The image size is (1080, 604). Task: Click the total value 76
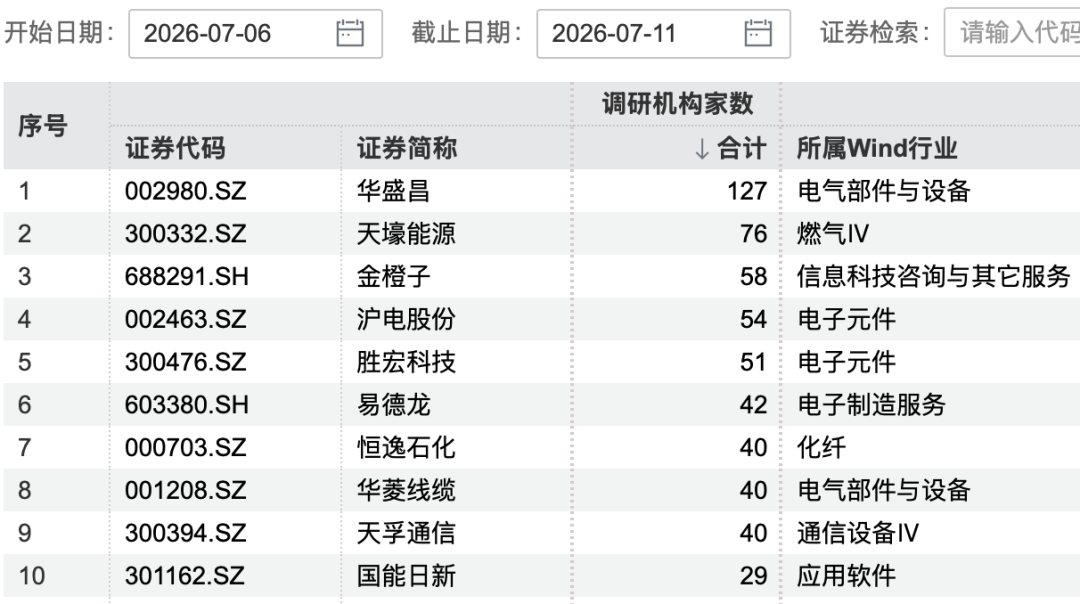click(x=754, y=233)
